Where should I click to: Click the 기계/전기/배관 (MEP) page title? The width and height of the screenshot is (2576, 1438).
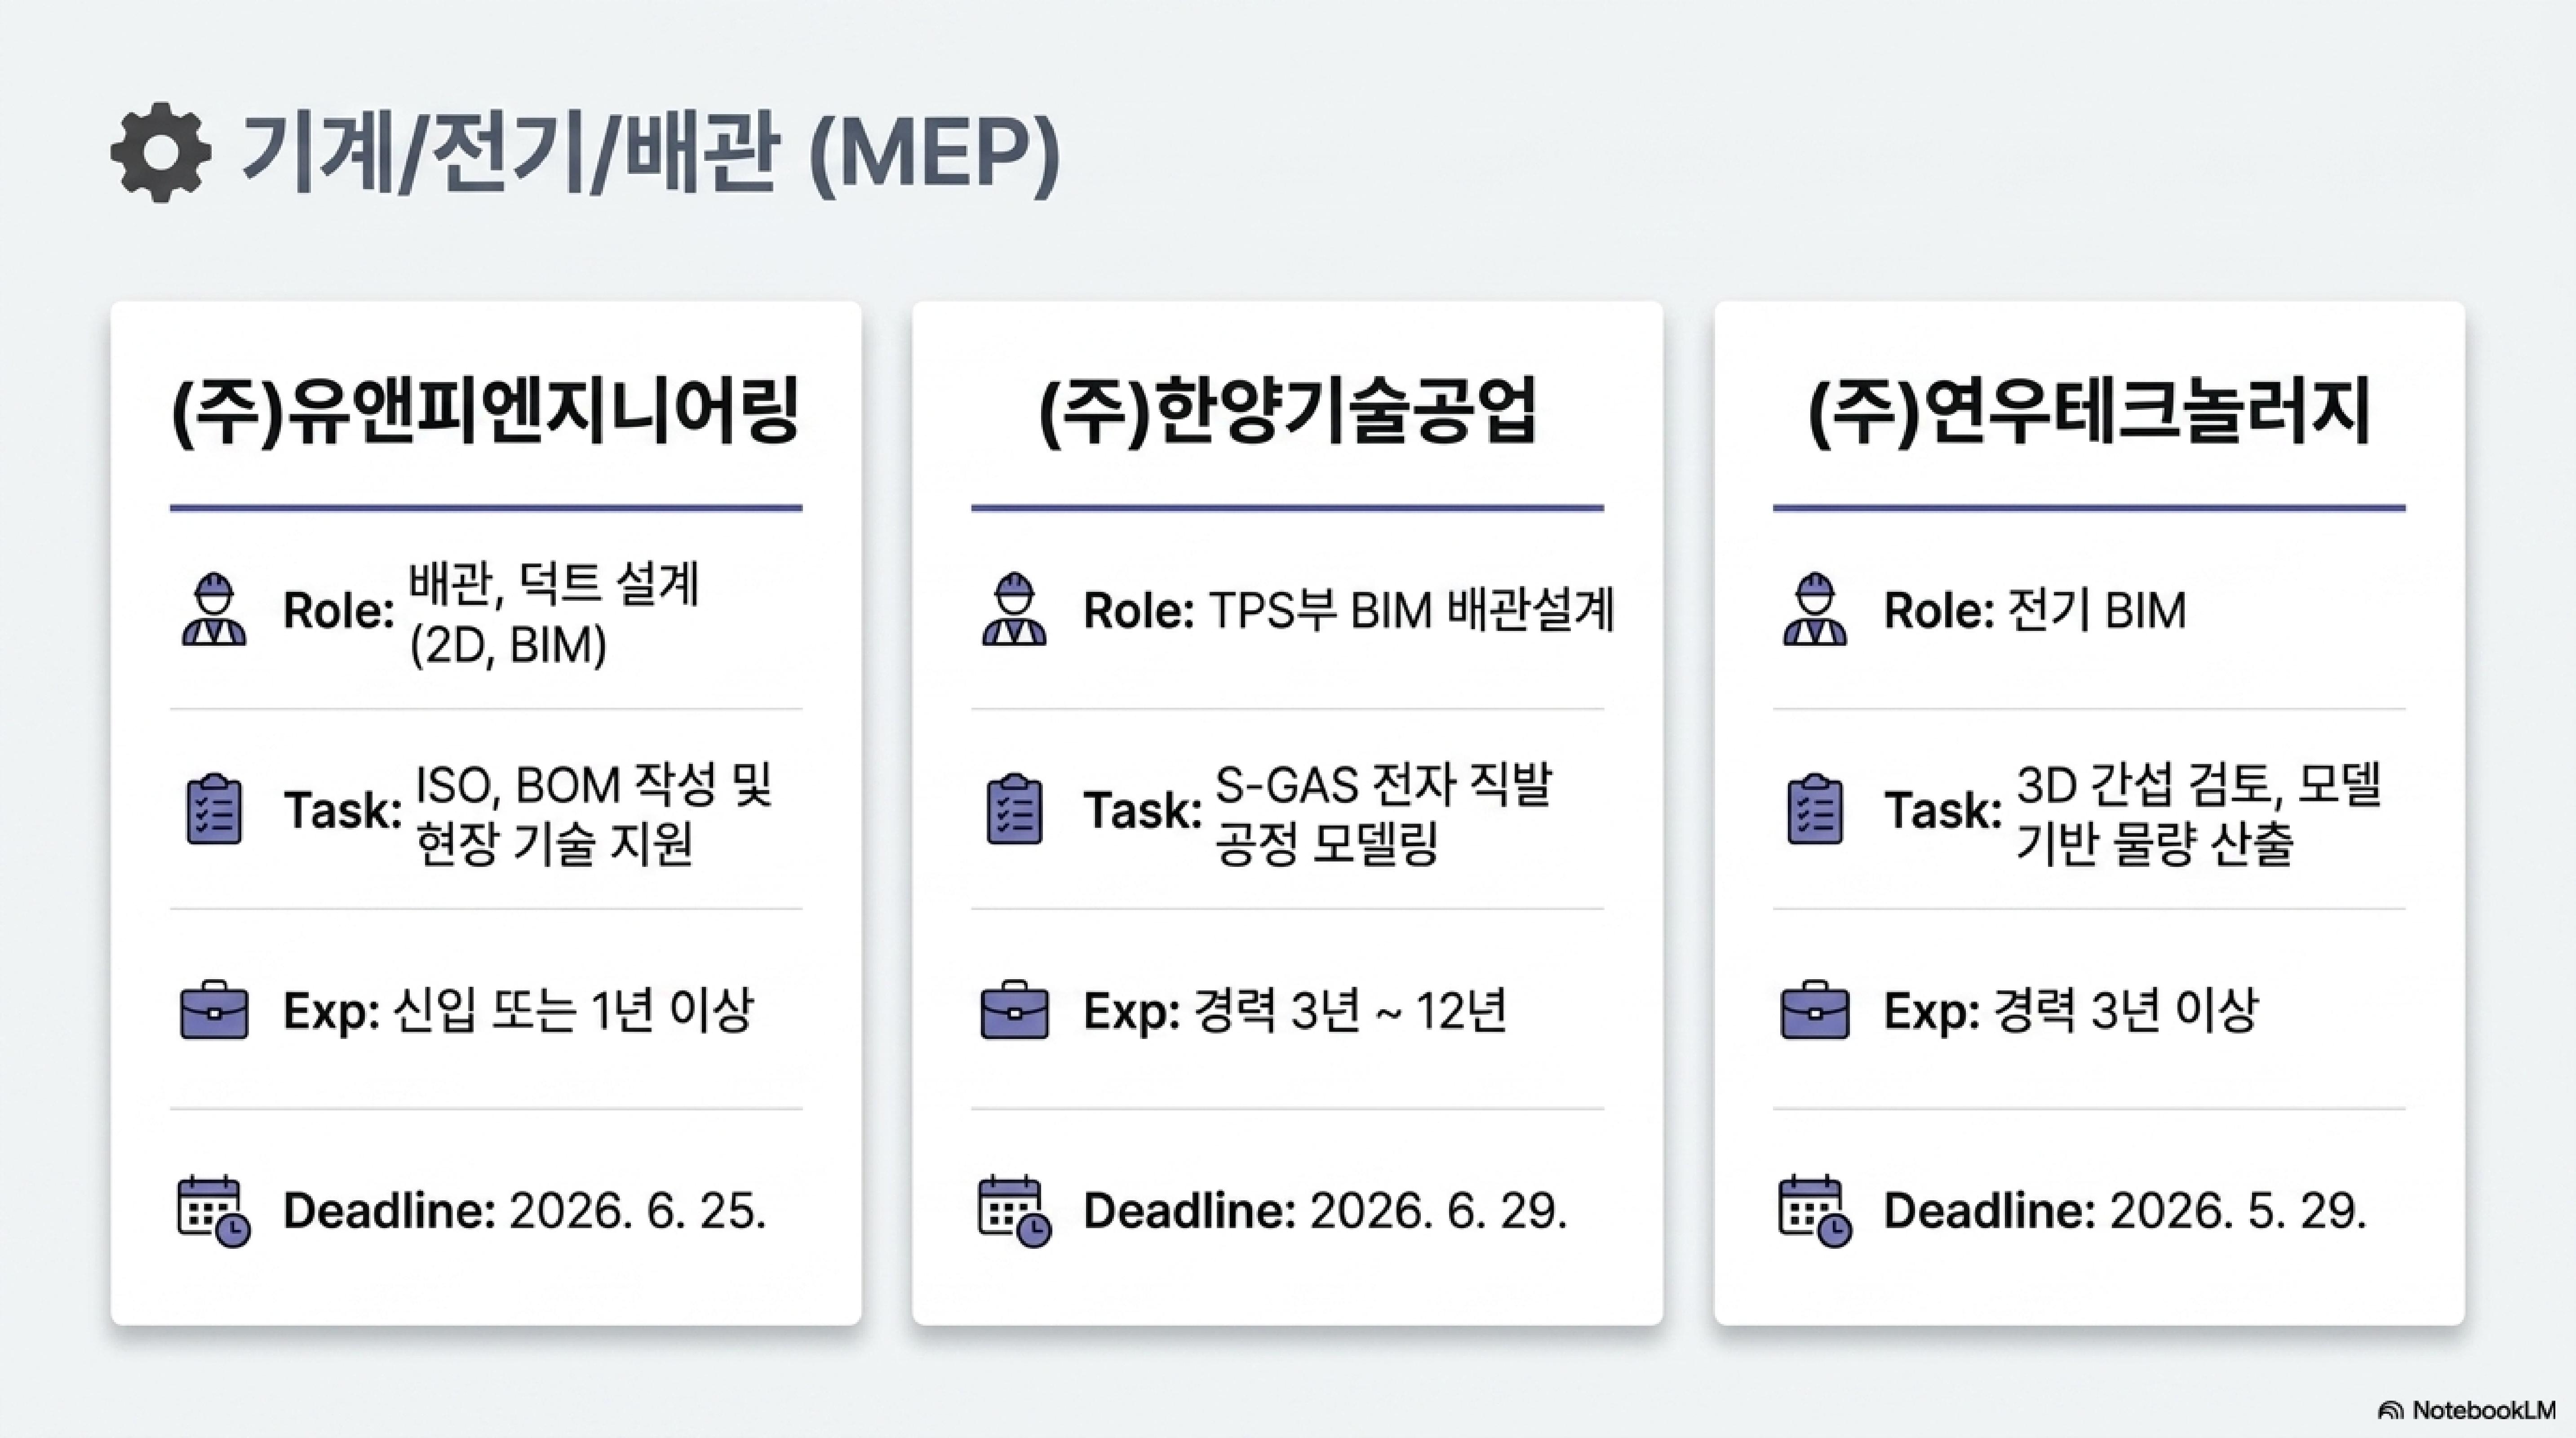pos(651,153)
